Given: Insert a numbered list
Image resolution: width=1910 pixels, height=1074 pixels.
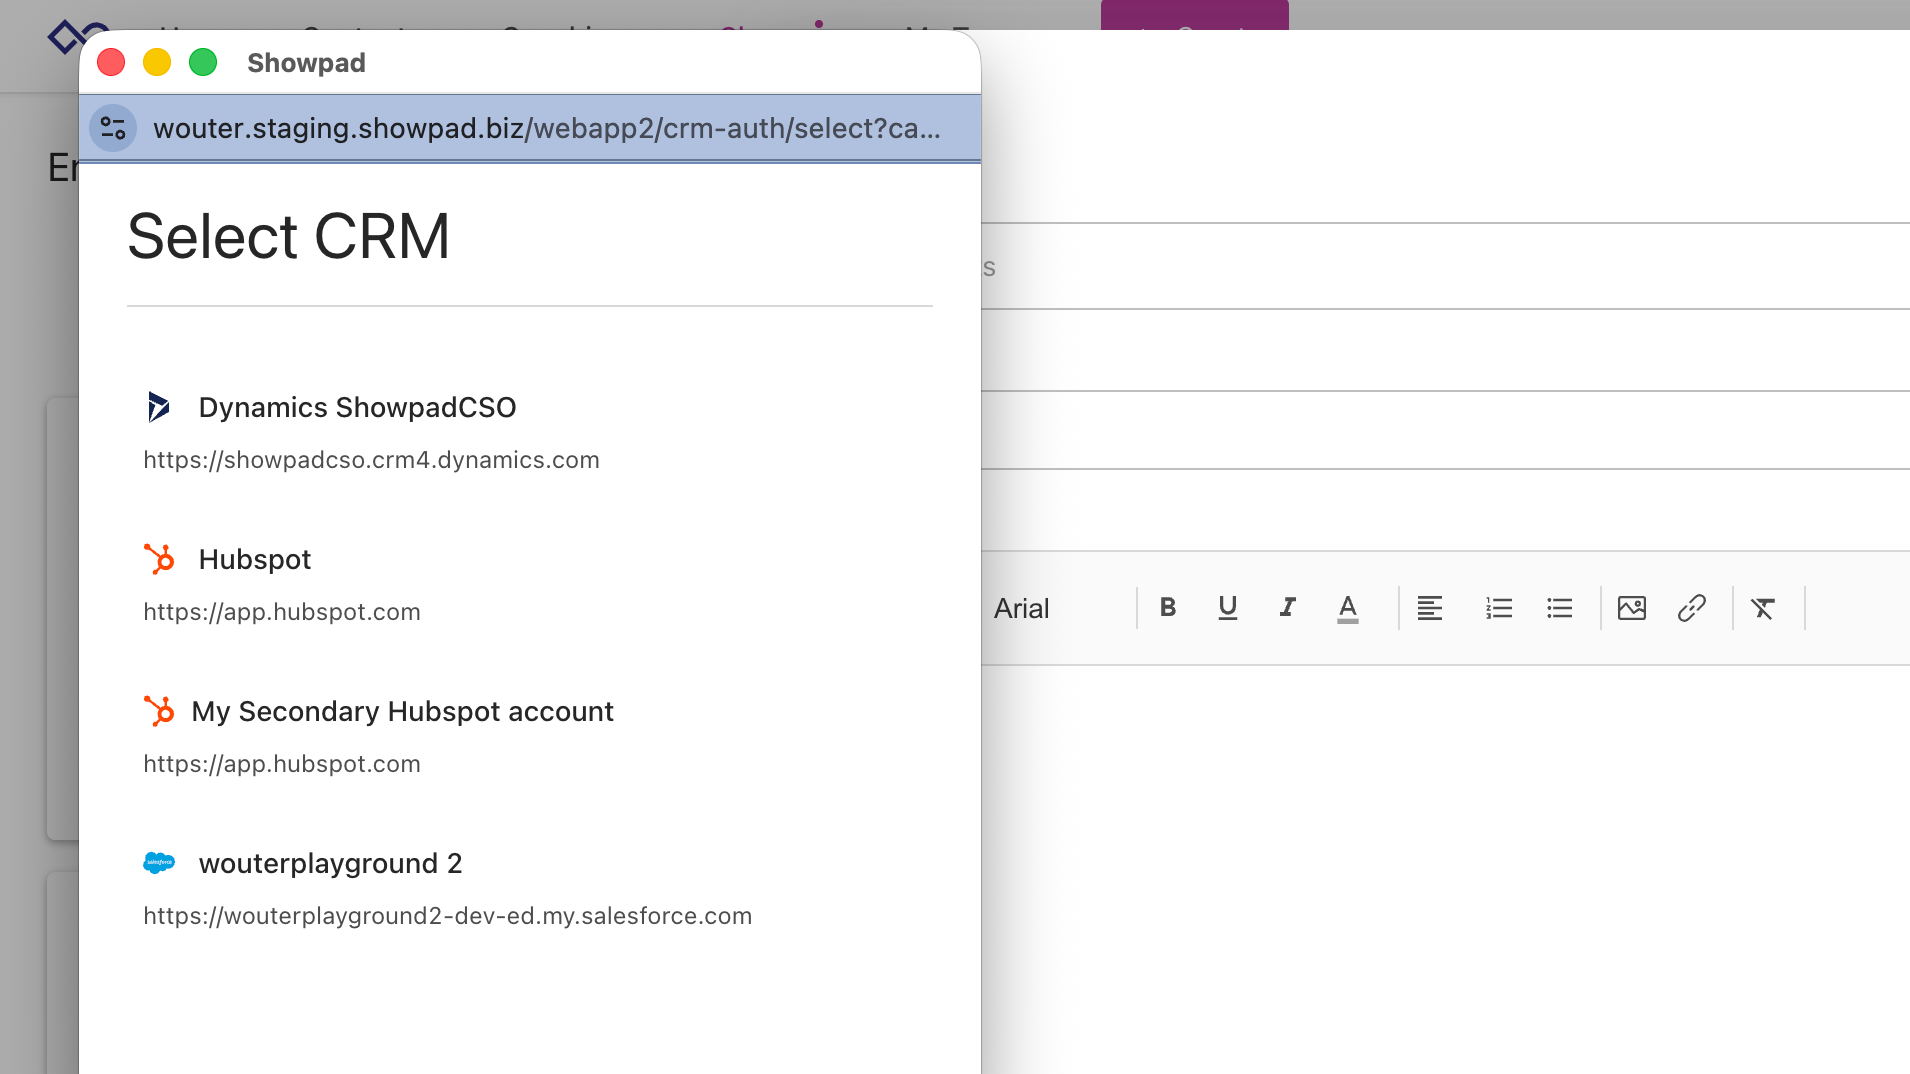Looking at the screenshot, I should (x=1498, y=608).
